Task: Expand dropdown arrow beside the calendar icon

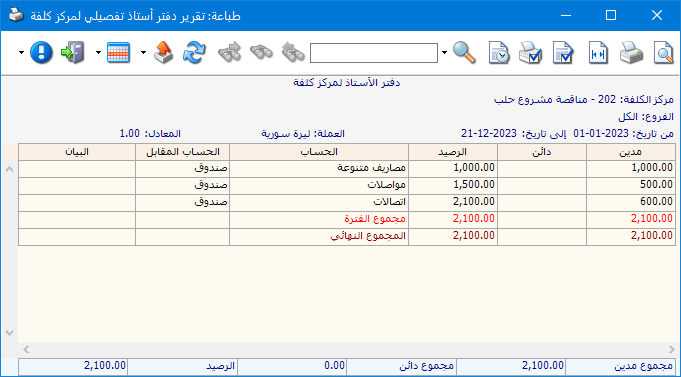Action: [98, 53]
